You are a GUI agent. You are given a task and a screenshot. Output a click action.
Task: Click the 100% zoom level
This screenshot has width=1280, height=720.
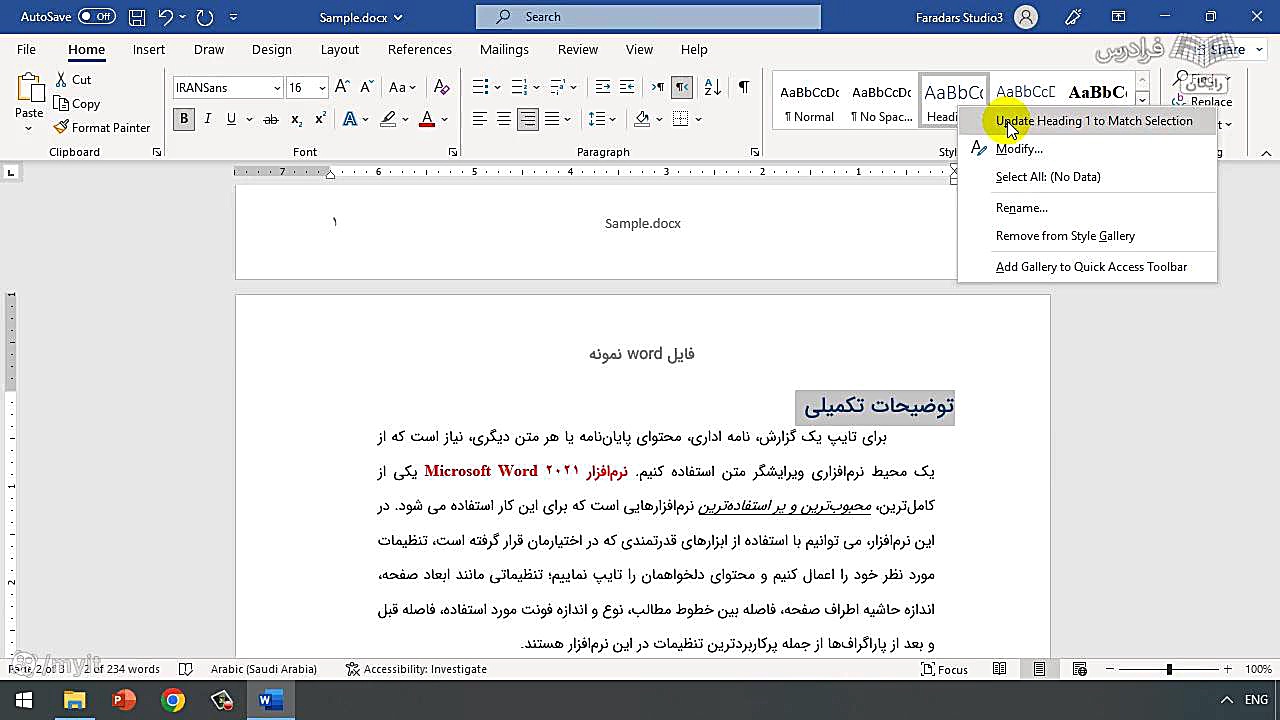[x=1258, y=669]
